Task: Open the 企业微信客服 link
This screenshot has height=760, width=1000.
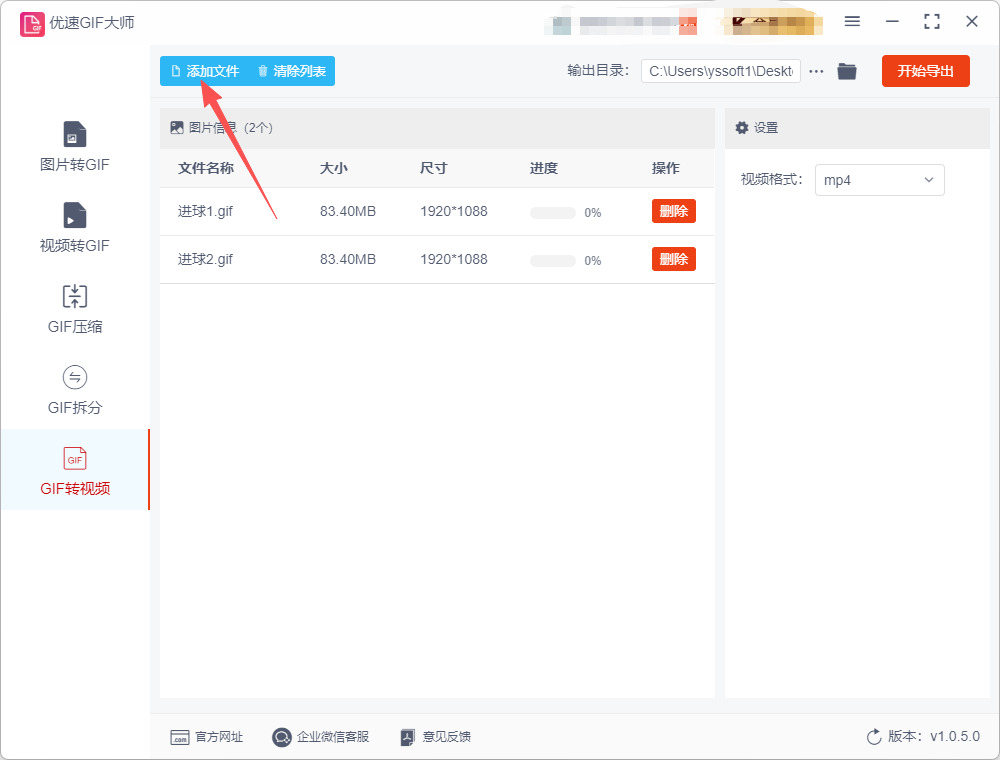Action: [320, 736]
